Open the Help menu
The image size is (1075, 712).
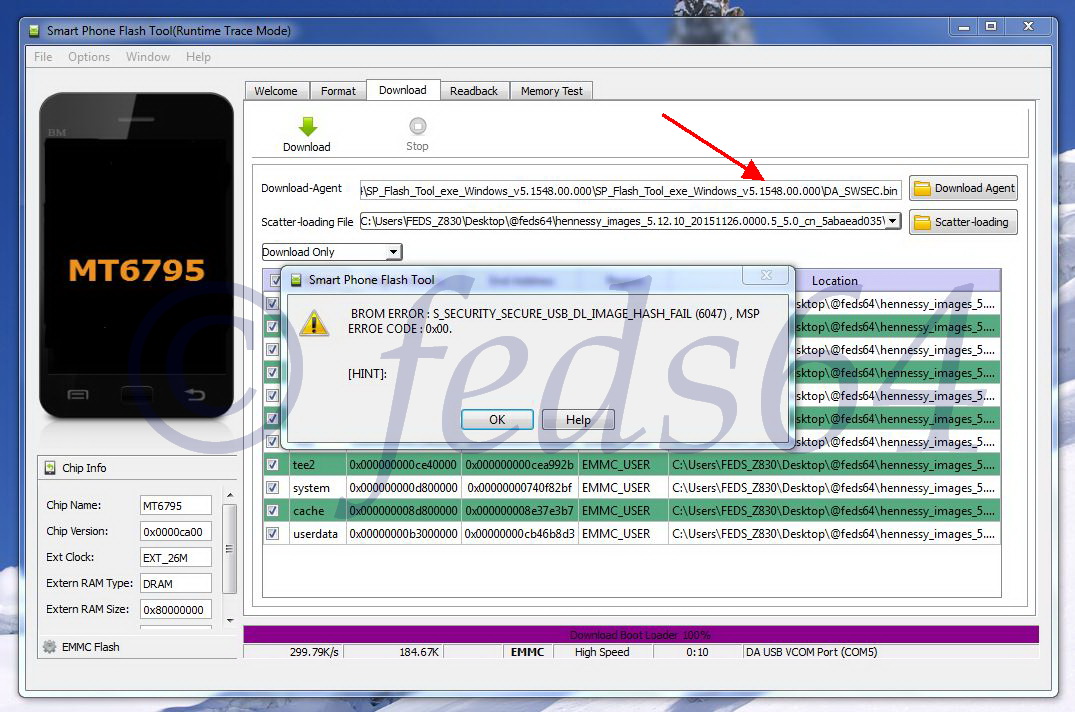pyautogui.click(x=198, y=57)
